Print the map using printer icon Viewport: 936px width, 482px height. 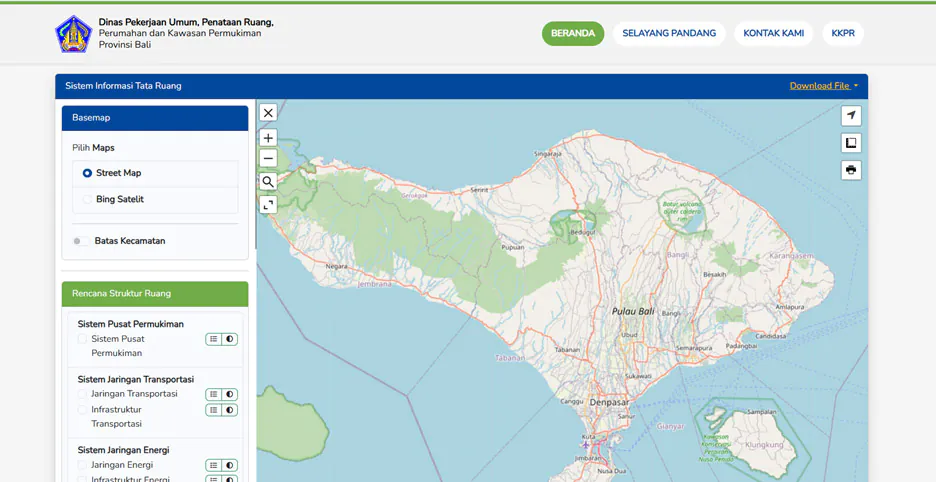coord(851,170)
